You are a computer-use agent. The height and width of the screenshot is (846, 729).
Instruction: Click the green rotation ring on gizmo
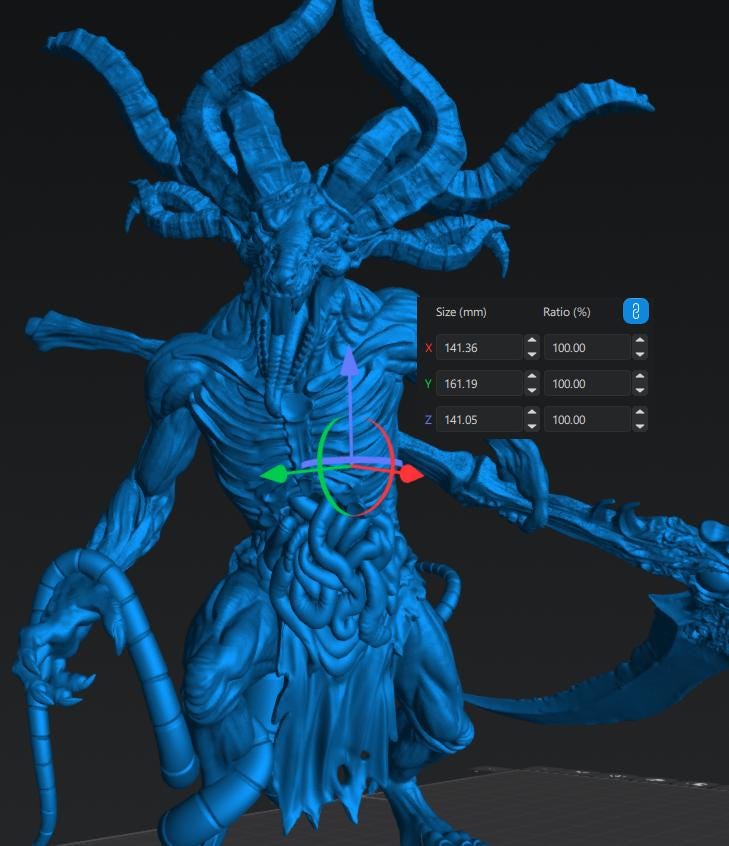click(x=324, y=464)
